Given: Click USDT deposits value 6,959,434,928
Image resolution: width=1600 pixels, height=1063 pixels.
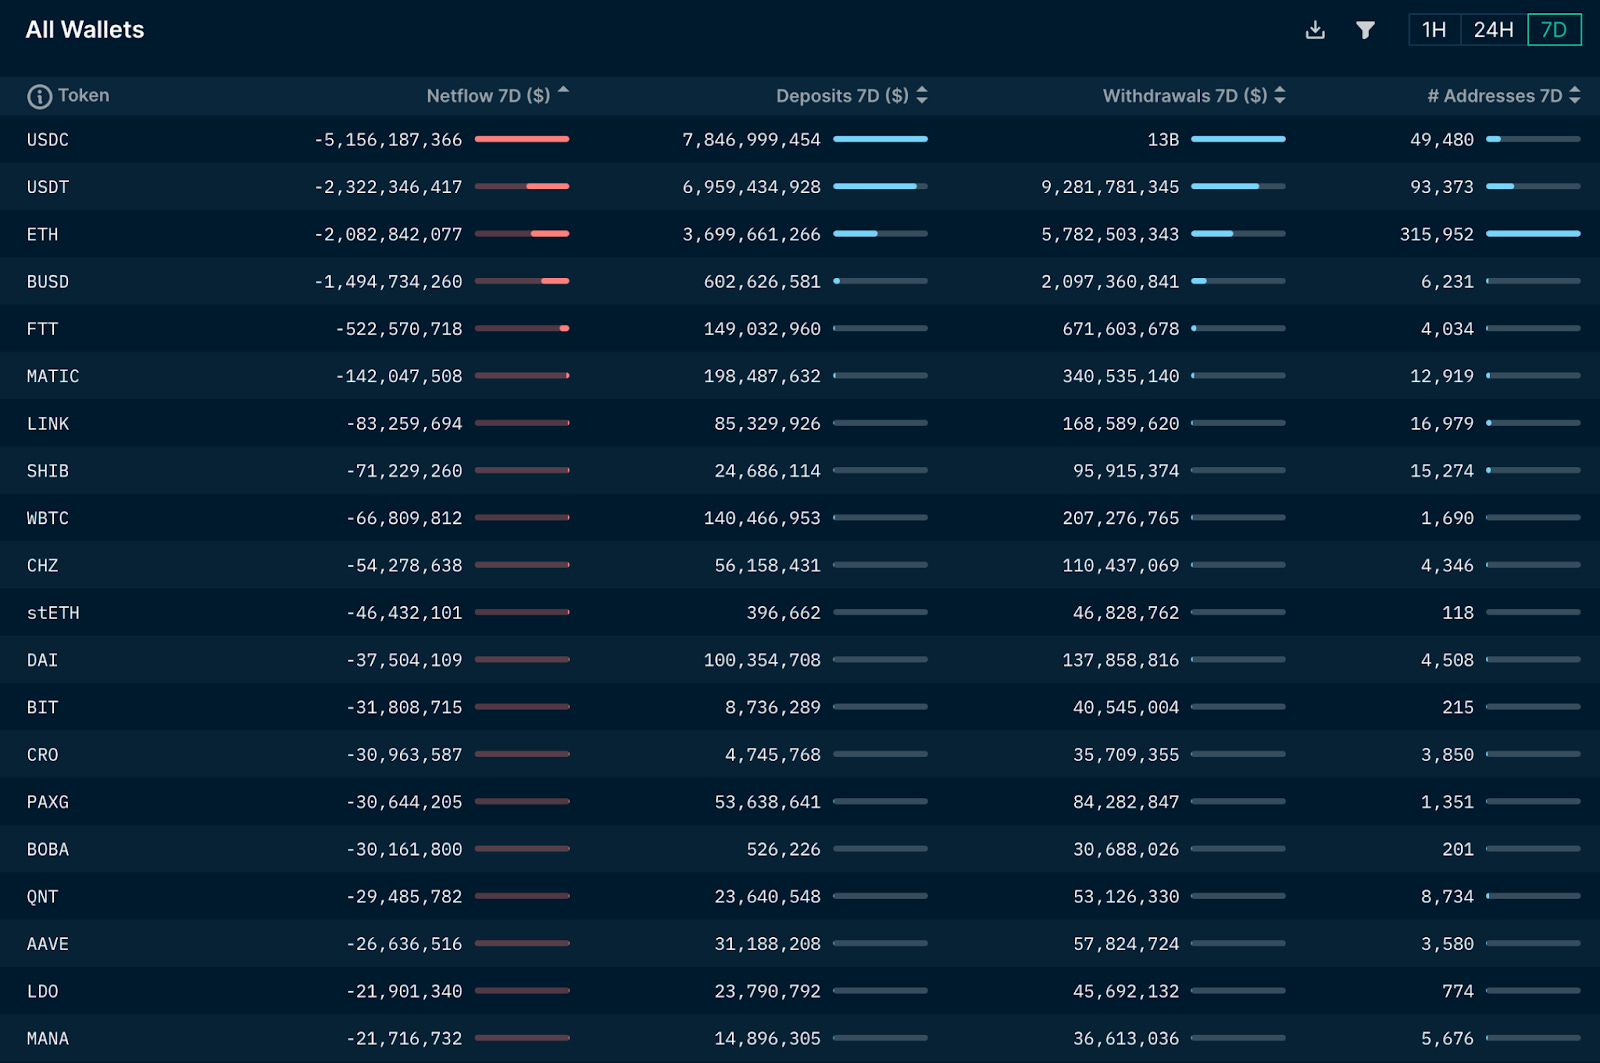Looking at the screenshot, I should pos(751,187).
